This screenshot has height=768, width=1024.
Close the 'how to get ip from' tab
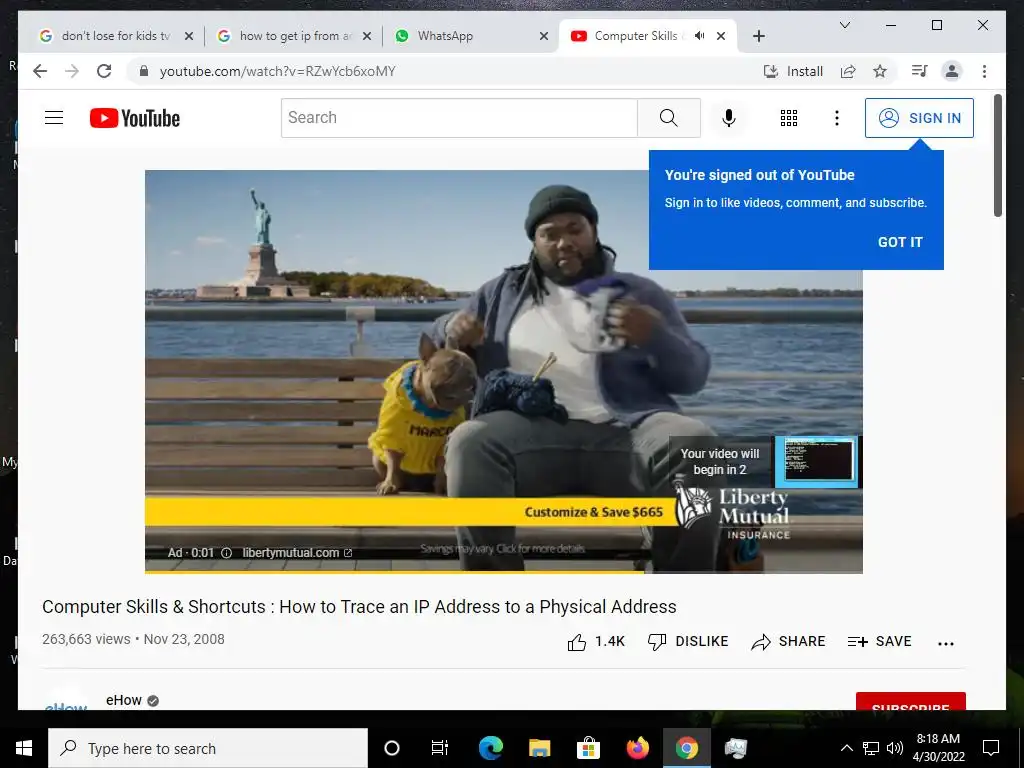point(367,36)
